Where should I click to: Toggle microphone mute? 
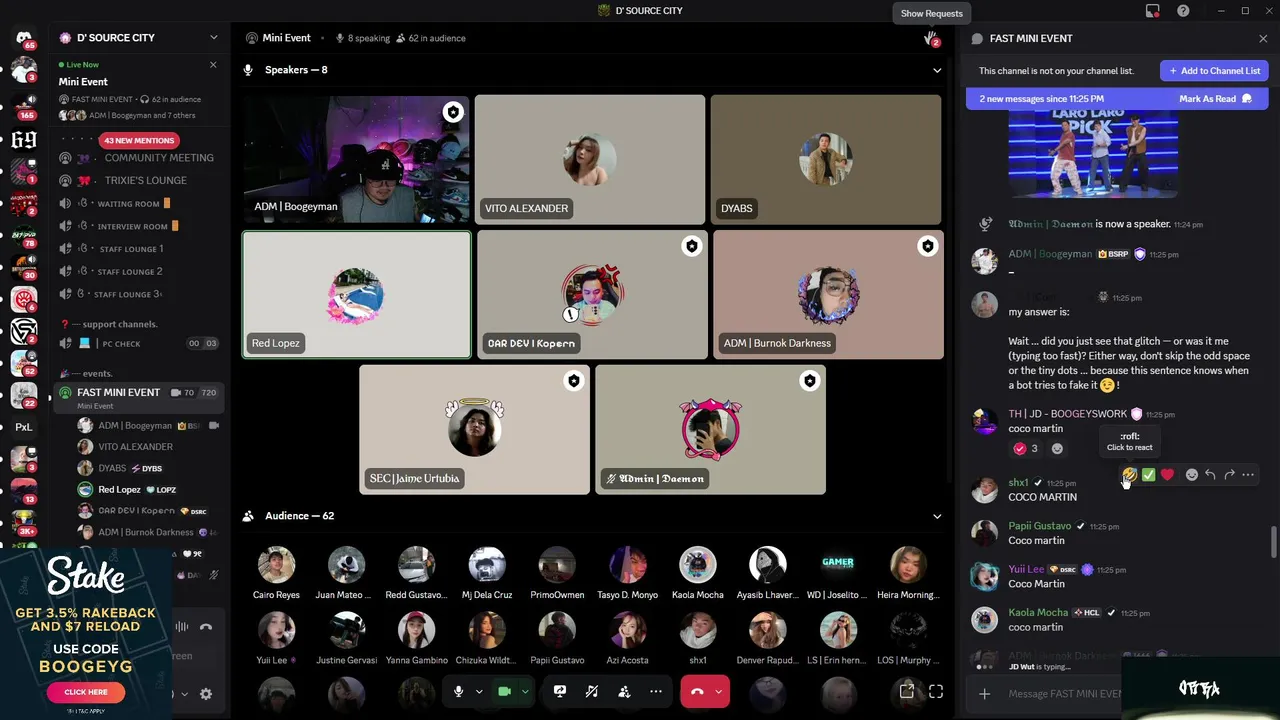point(458,691)
